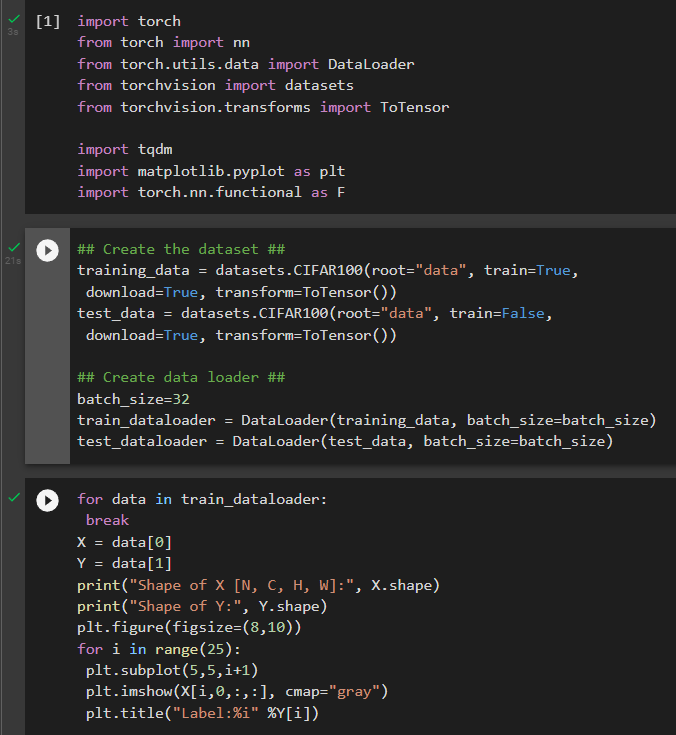Click the 'DataLoader' import name in first cell
The width and height of the screenshot is (676, 735).
[x=371, y=64]
